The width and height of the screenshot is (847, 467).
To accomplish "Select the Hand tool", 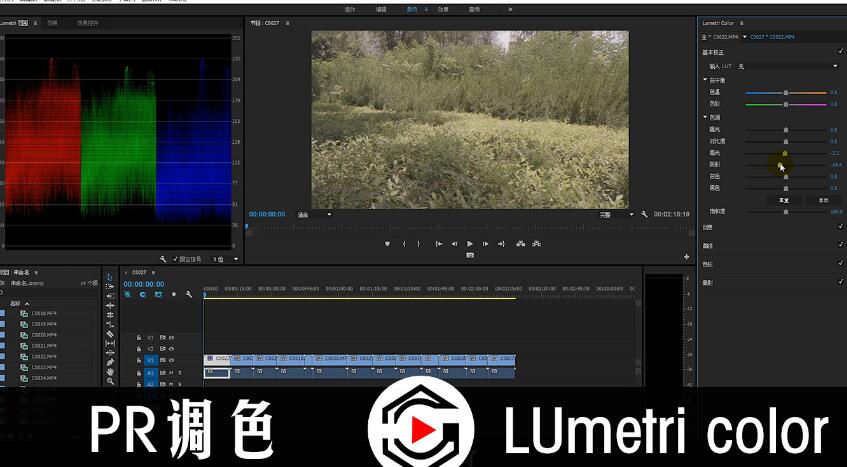I will tap(110, 371).
